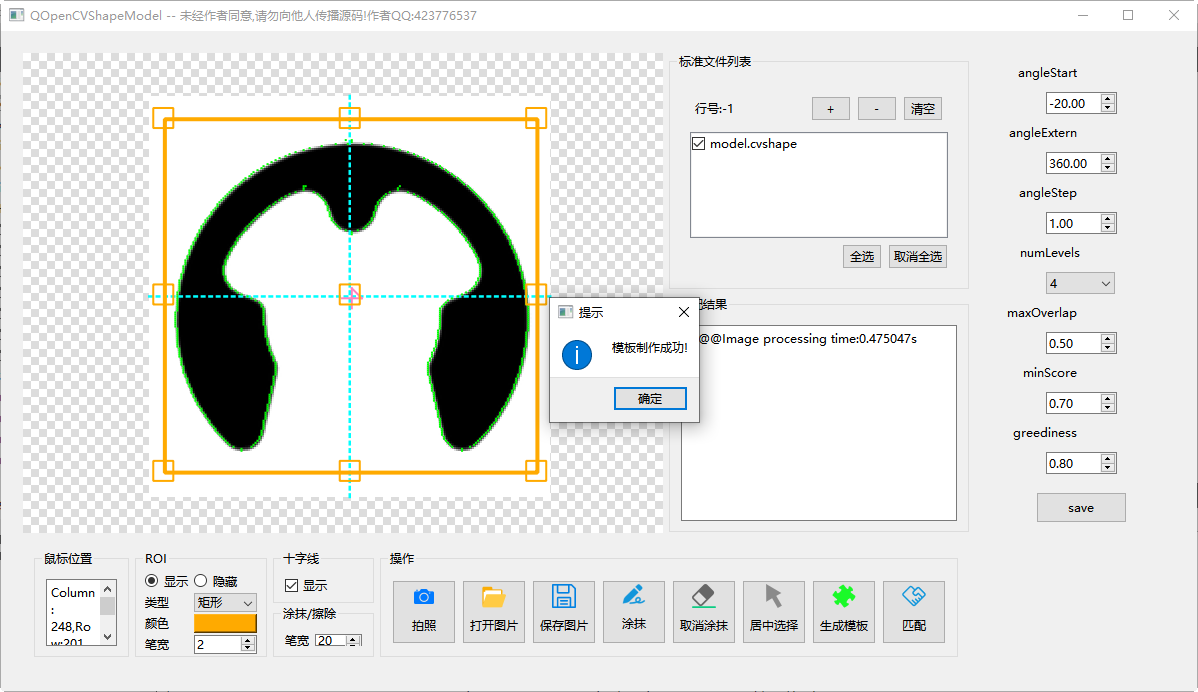Open the ROI 类型 dropdown showing 矩形
This screenshot has width=1198, height=692.
tap(224, 602)
